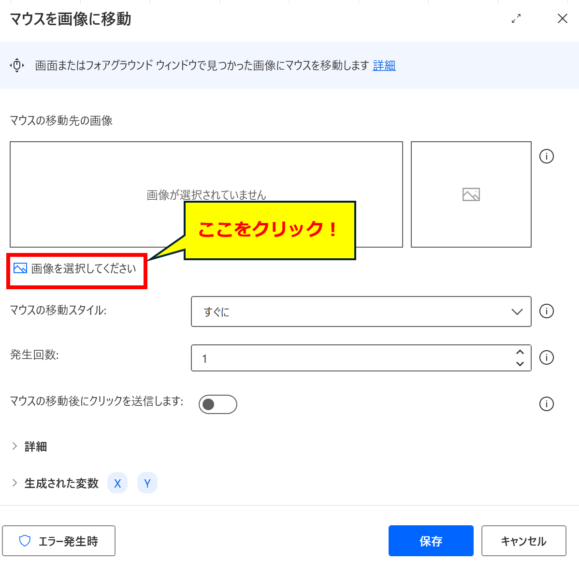Increase 発生回数 with the up arrow

click(520, 352)
